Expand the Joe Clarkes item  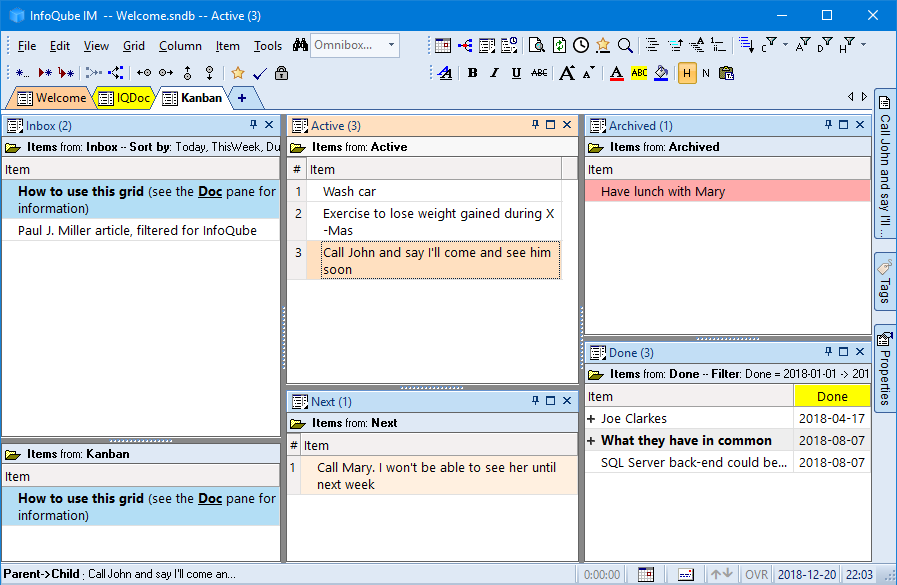pos(591,419)
